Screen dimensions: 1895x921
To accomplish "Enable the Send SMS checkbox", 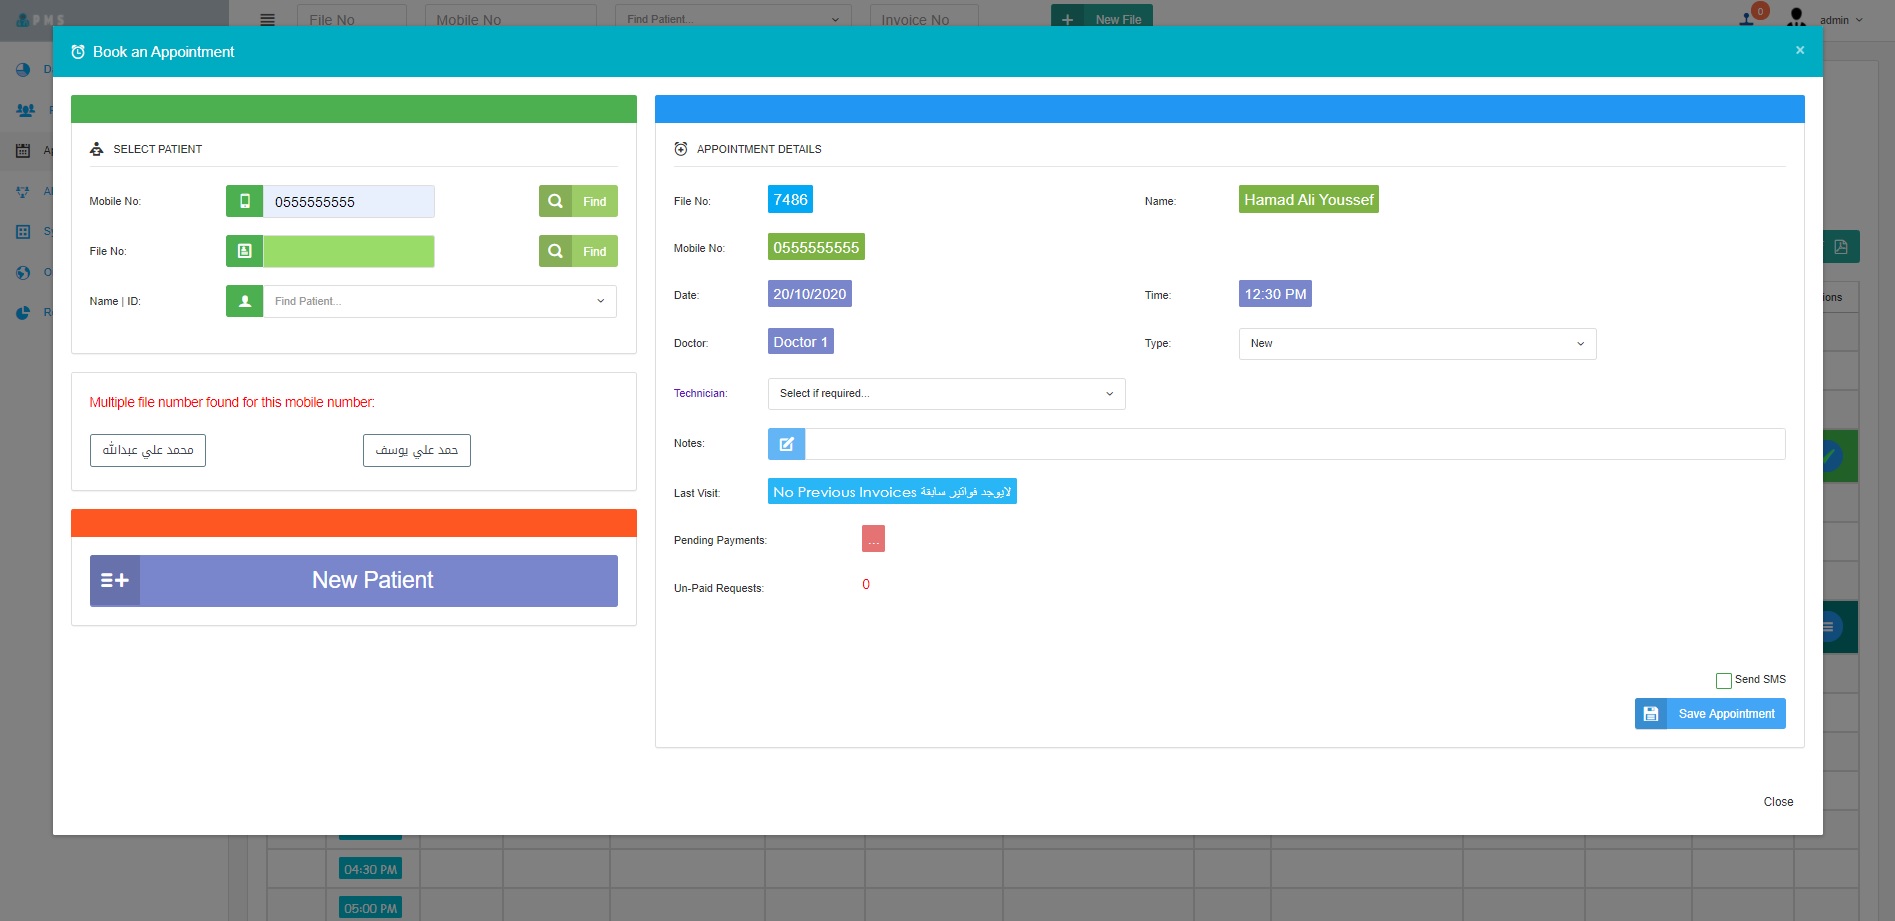I will pos(1724,681).
